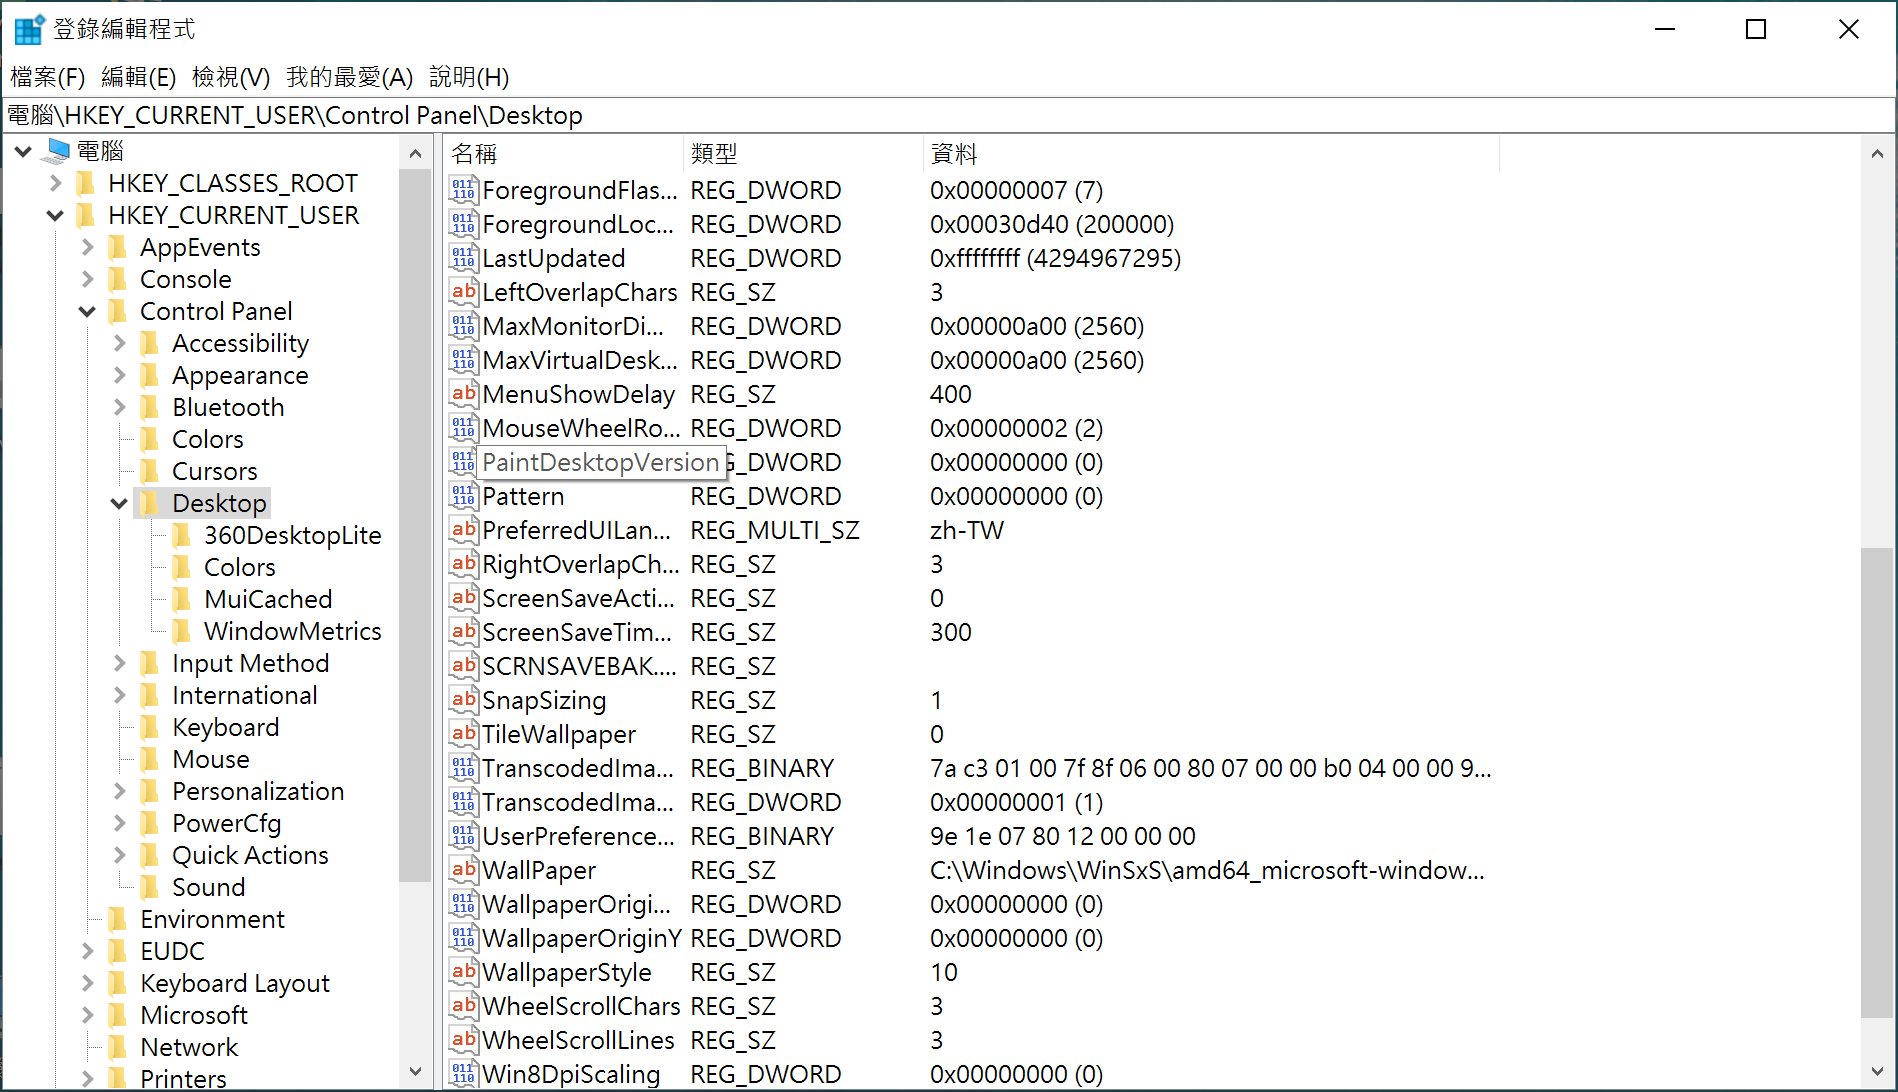Screen dimensions: 1898x1092
Task: Collapse the Control Panel key
Action: (87, 311)
